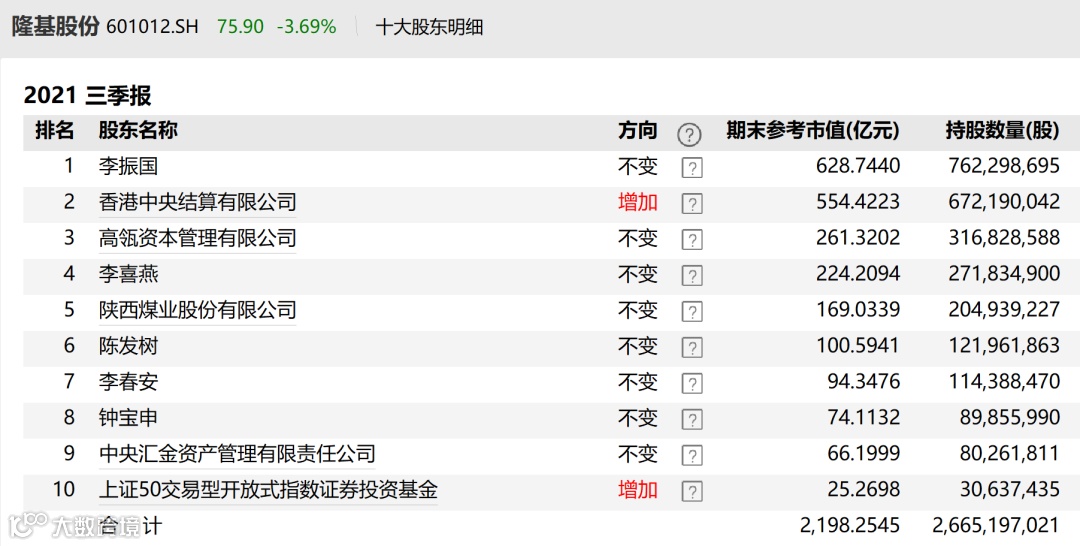
Task: Click market value 261.3202
Action: click(858, 238)
